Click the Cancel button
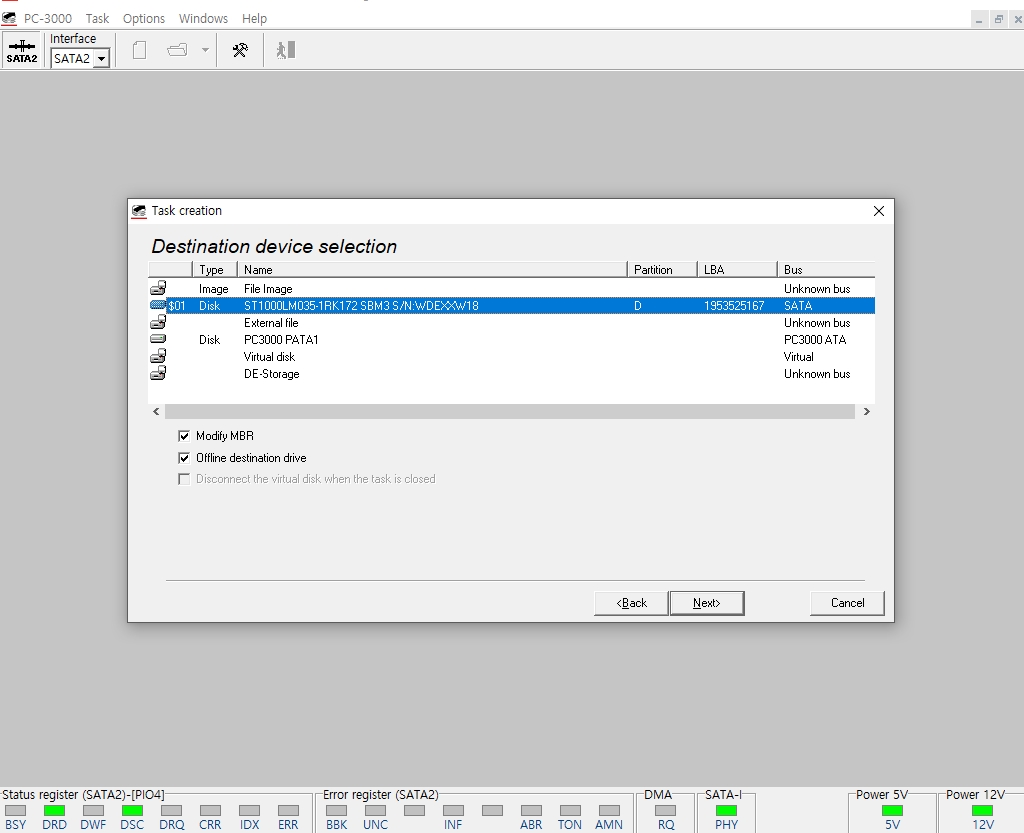The image size is (1024, 833). pos(847,603)
